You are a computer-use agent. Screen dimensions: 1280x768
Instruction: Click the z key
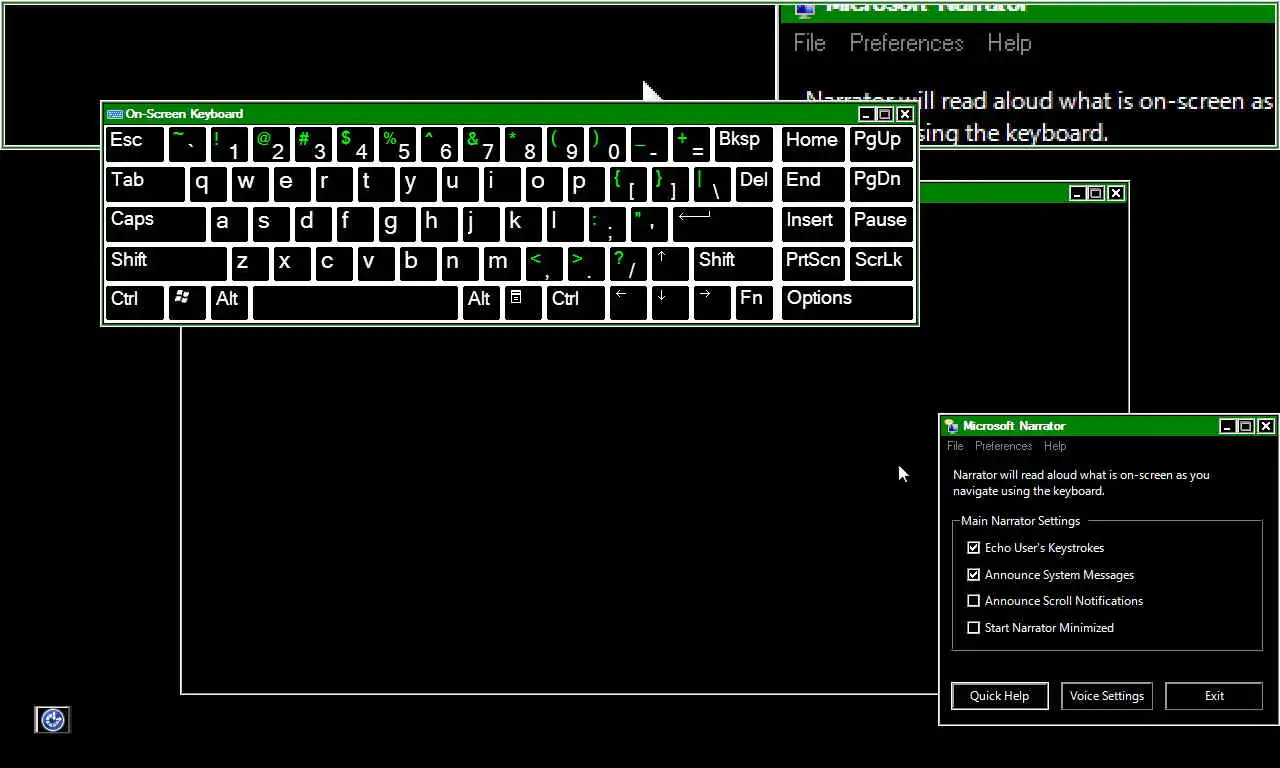click(x=250, y=264)
